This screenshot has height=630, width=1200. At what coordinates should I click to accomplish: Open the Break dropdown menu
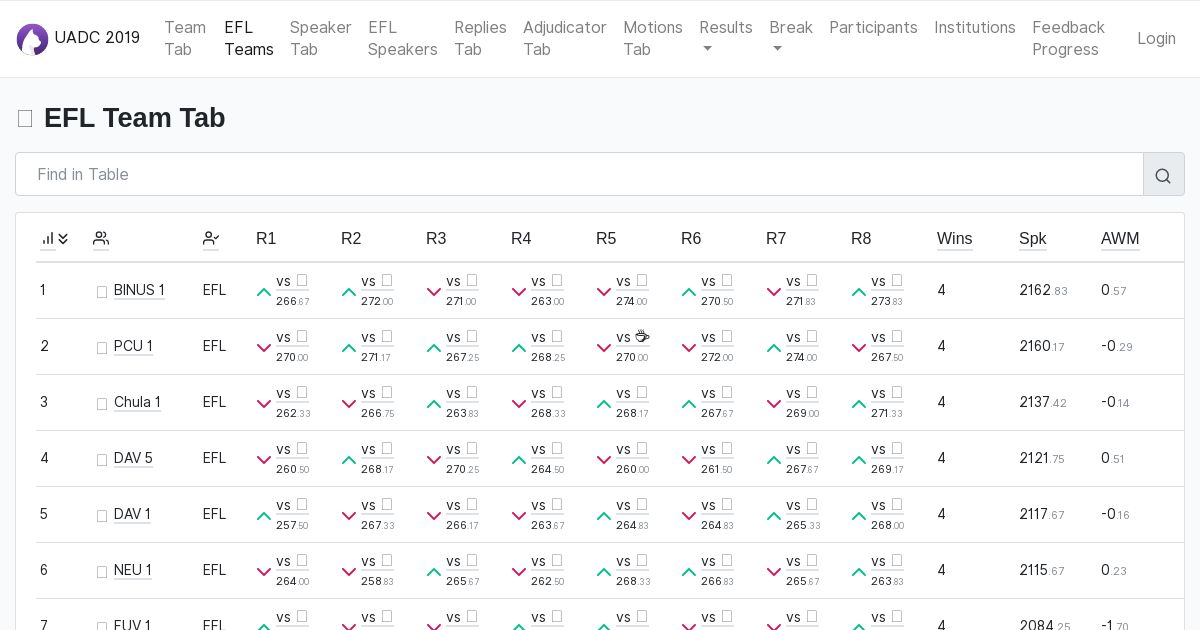(790, 38)
